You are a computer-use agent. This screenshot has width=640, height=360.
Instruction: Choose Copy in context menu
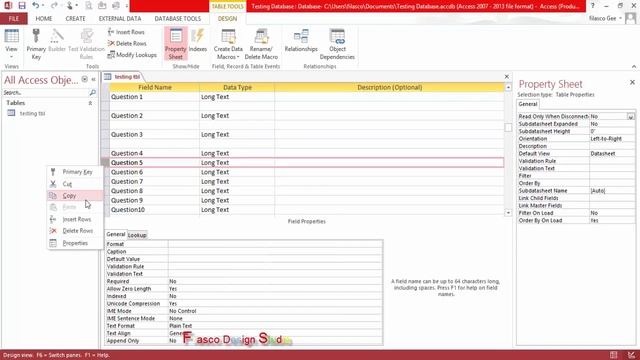click(x=75, y=196)
